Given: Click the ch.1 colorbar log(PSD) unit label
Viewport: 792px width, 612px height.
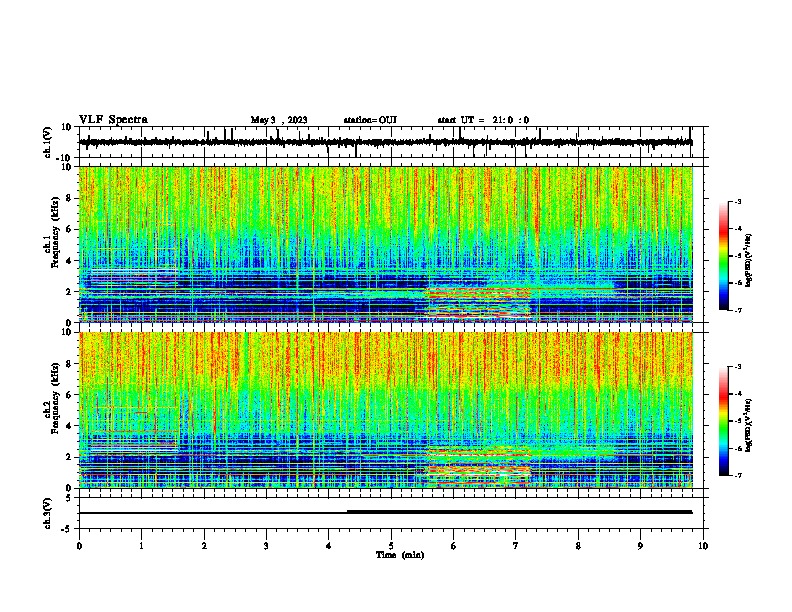Looking at the screenshot, I should [749, 261].
